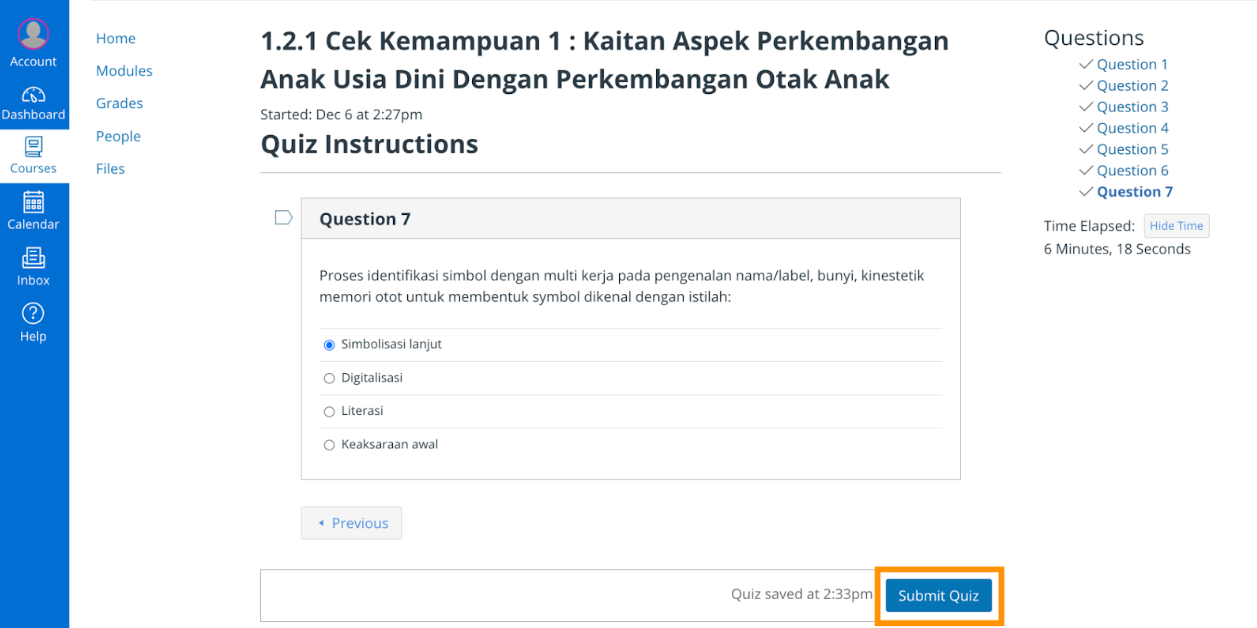1257x628 pixels.
Task: Open the Courses book icon
Action: pyautogui.click(x=33, y=148)
